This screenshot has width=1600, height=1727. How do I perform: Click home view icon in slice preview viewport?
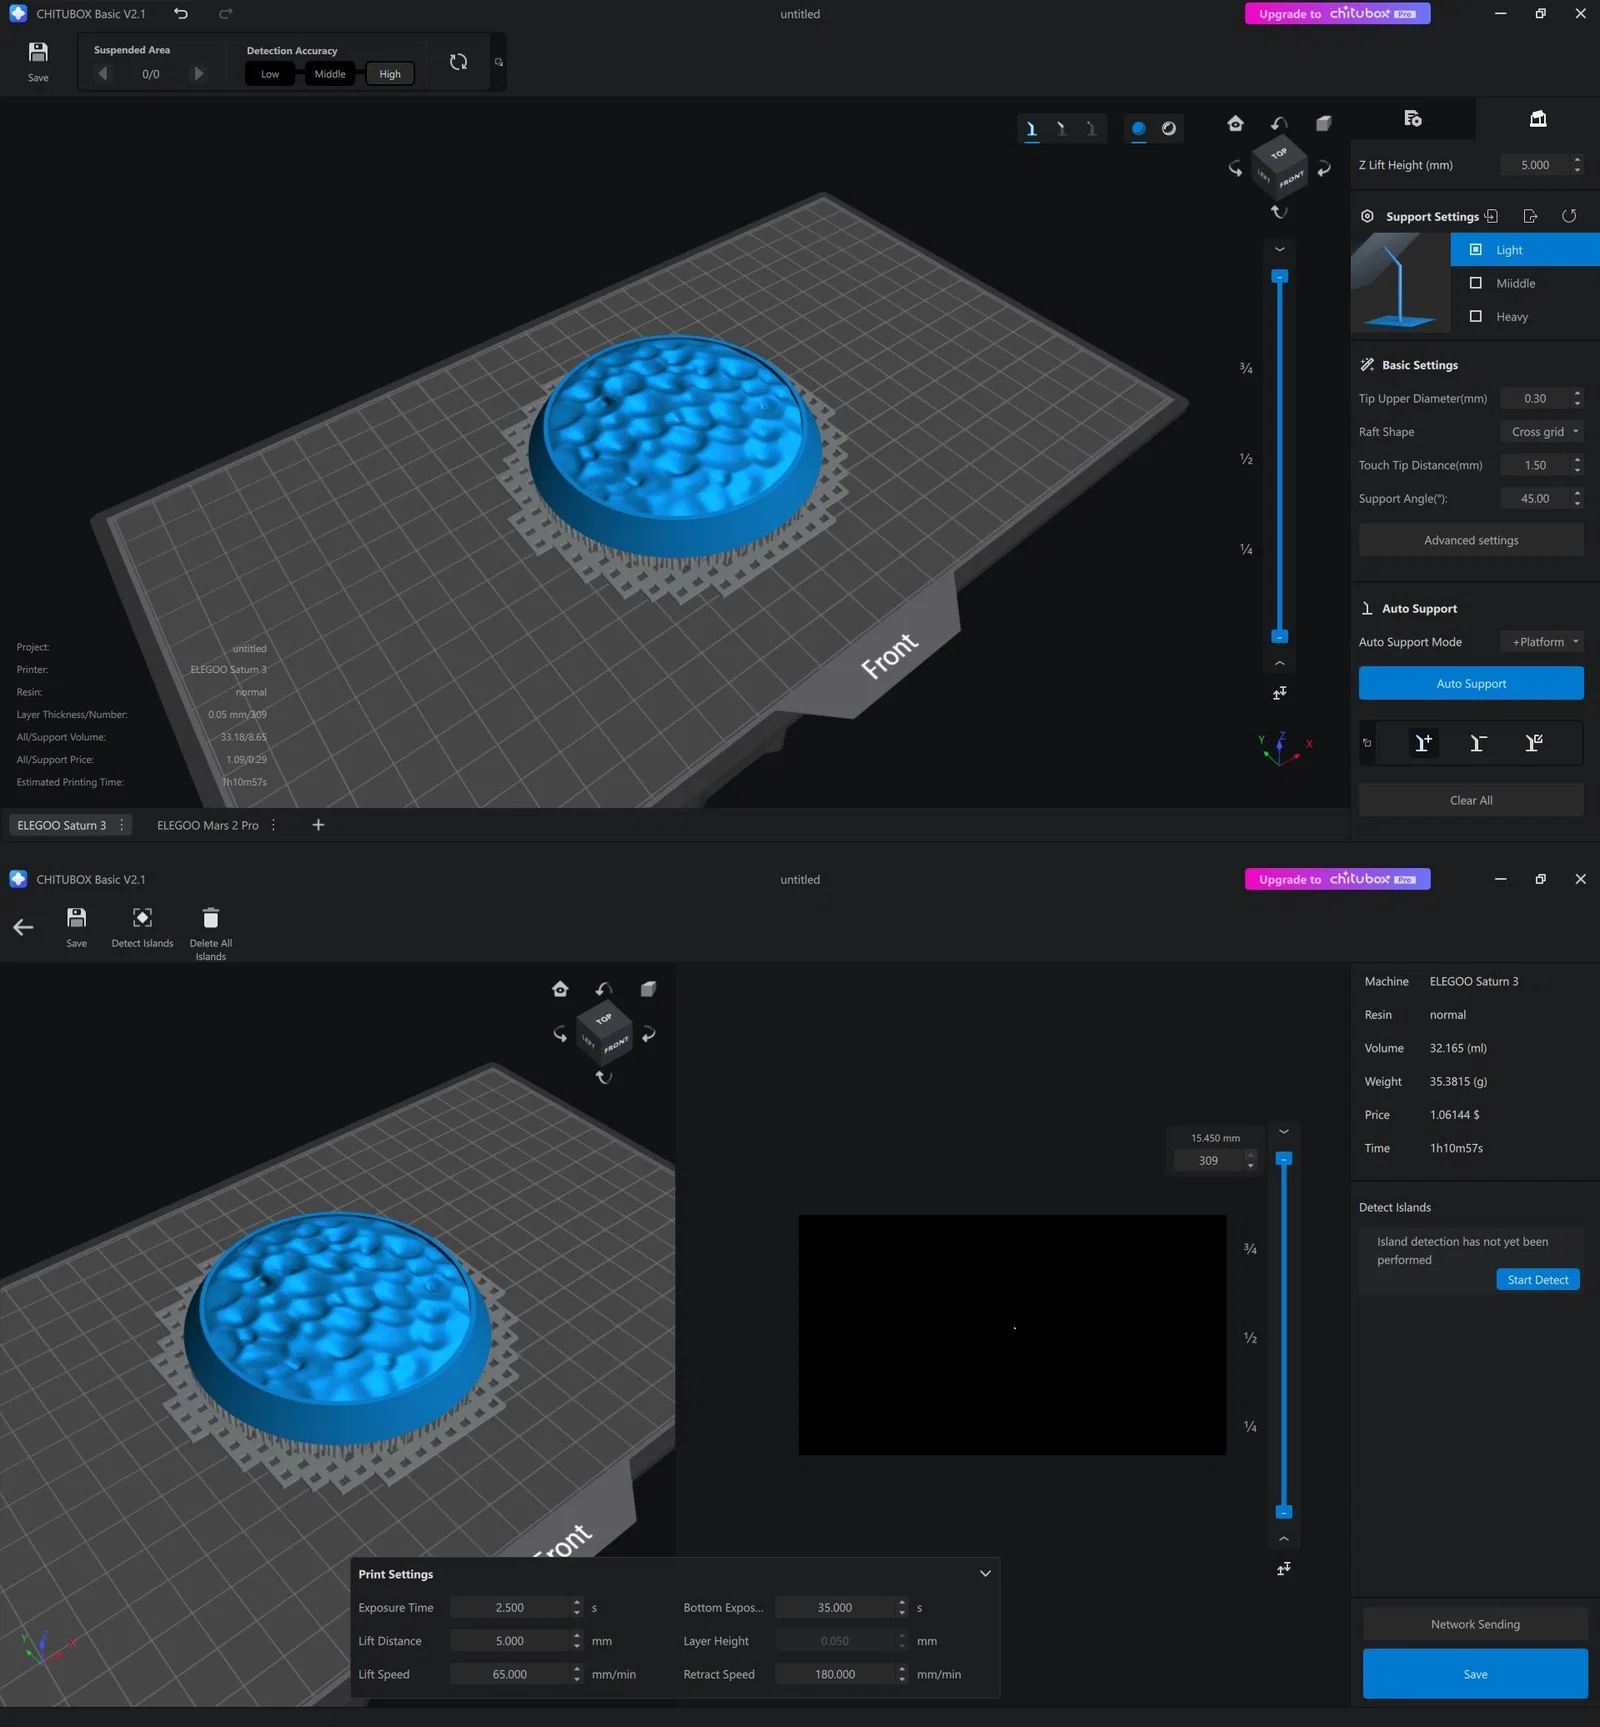coord(560,989)
